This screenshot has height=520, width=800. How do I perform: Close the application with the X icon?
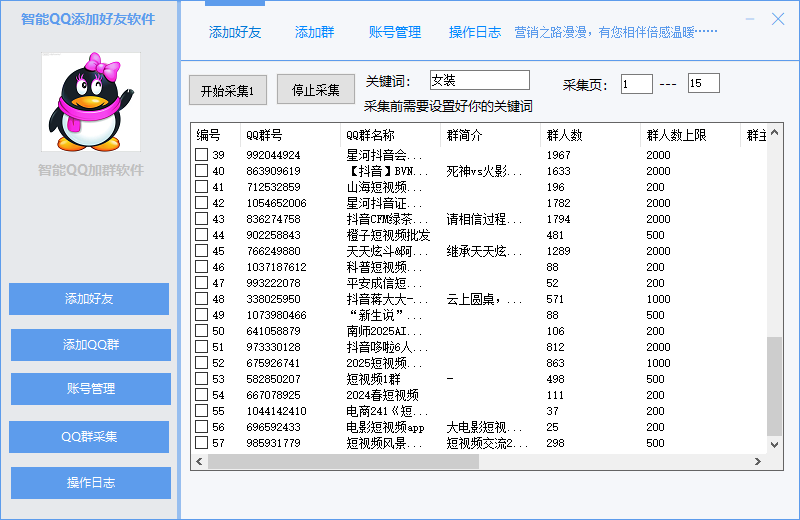tap(778, 19)
